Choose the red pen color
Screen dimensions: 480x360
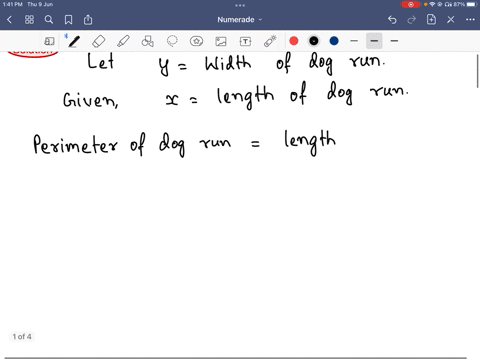(294, 41)
